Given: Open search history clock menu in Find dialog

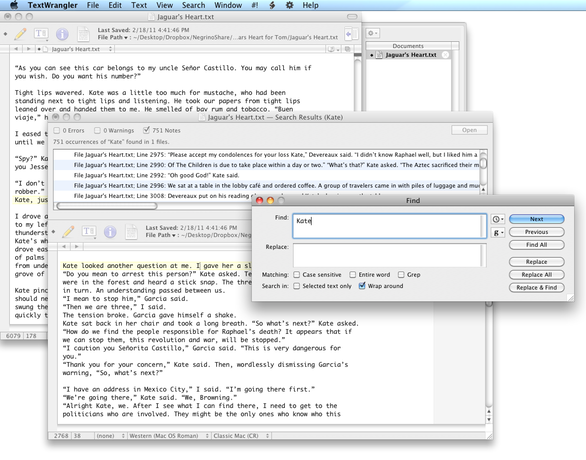Looking at the screenshot, I should (x=498, y=219).
